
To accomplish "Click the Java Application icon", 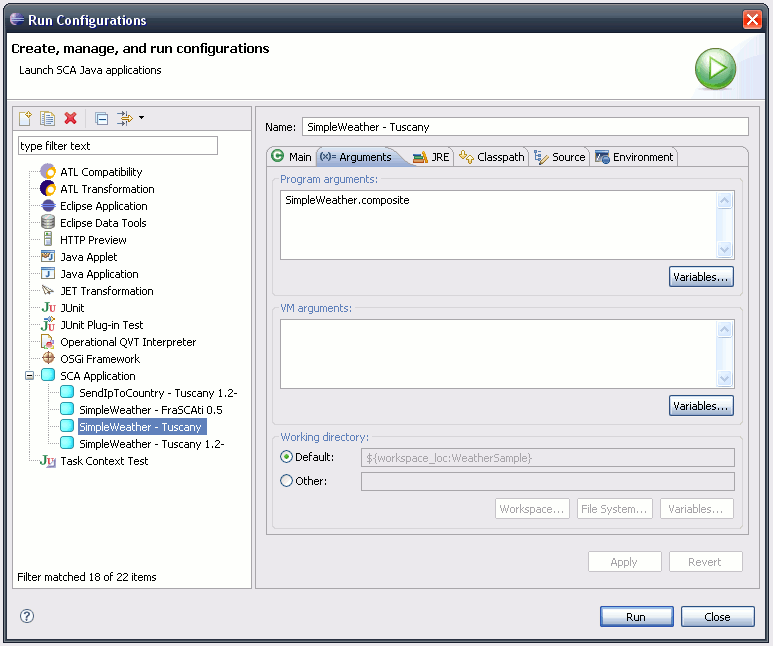I will [x=48, y=274].
